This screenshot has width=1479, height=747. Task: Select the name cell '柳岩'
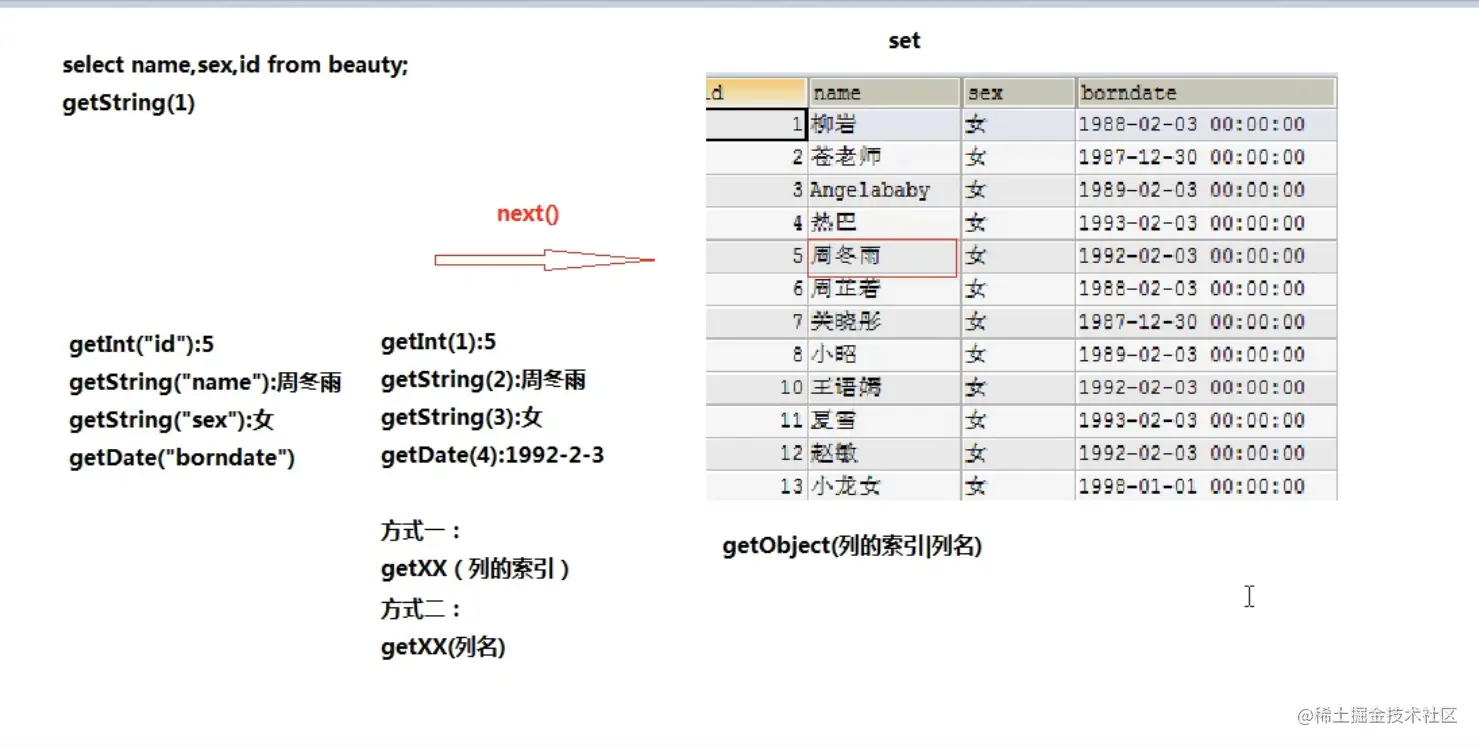(x=884, y=125)
